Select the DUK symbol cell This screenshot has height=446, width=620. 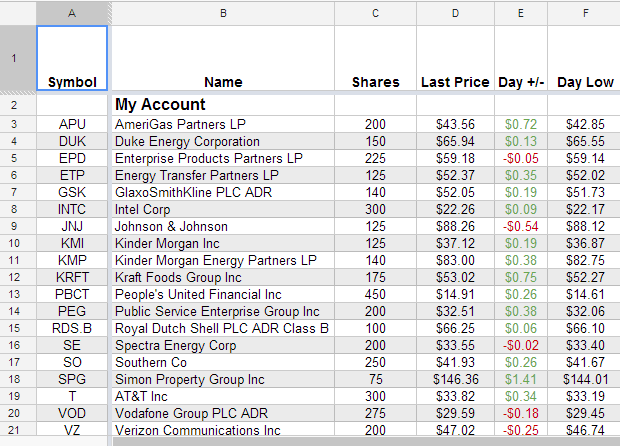(x=72, y=141)
